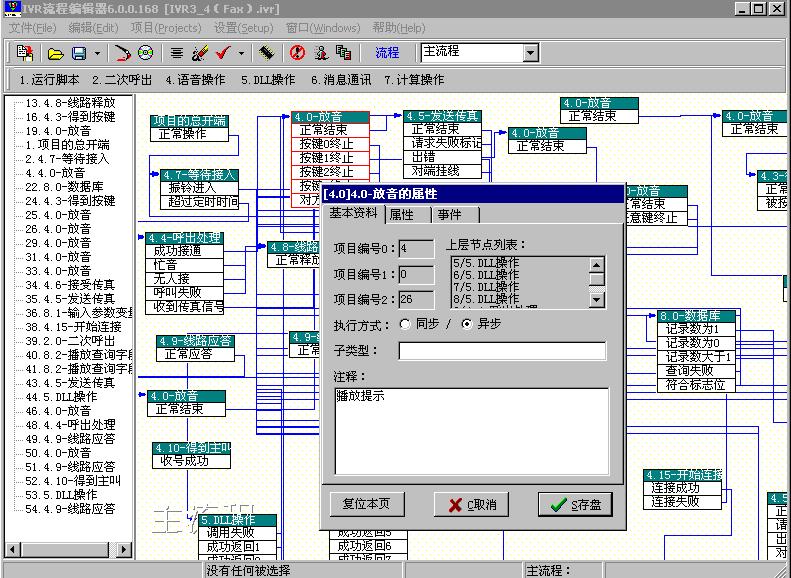Click the 请求失败标记 row on the canvas
791x578 pixels.
click(442, 143)
